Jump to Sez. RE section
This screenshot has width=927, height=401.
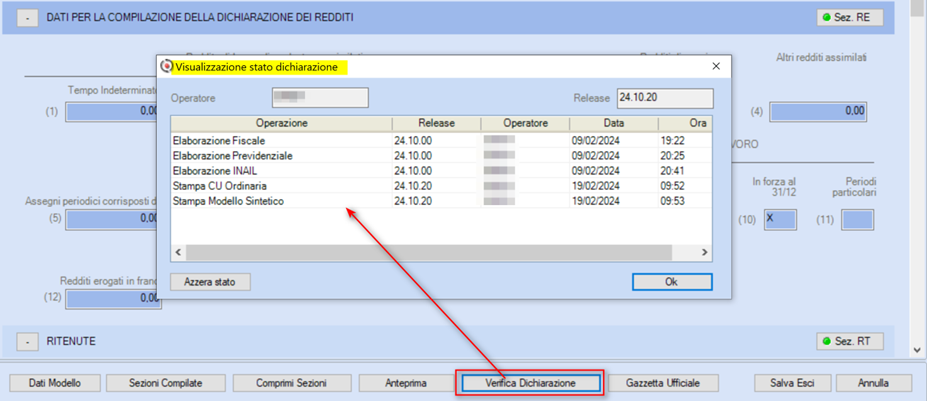pyautogui.click(x=850, y=18)
